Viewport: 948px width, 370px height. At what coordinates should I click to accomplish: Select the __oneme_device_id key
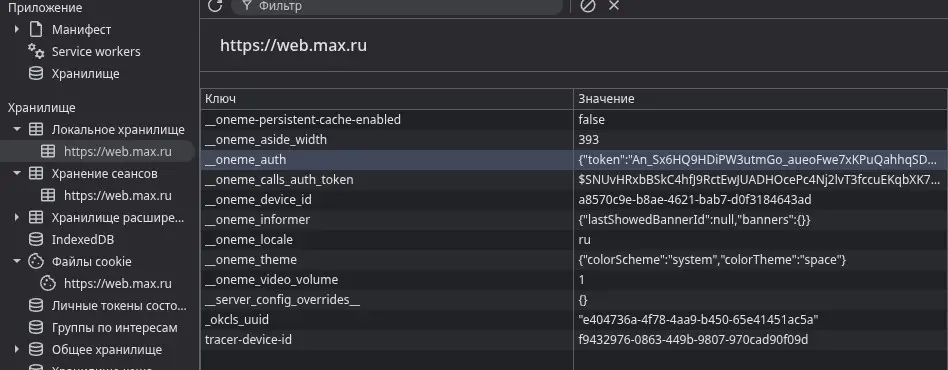click(x=258, y=200)
